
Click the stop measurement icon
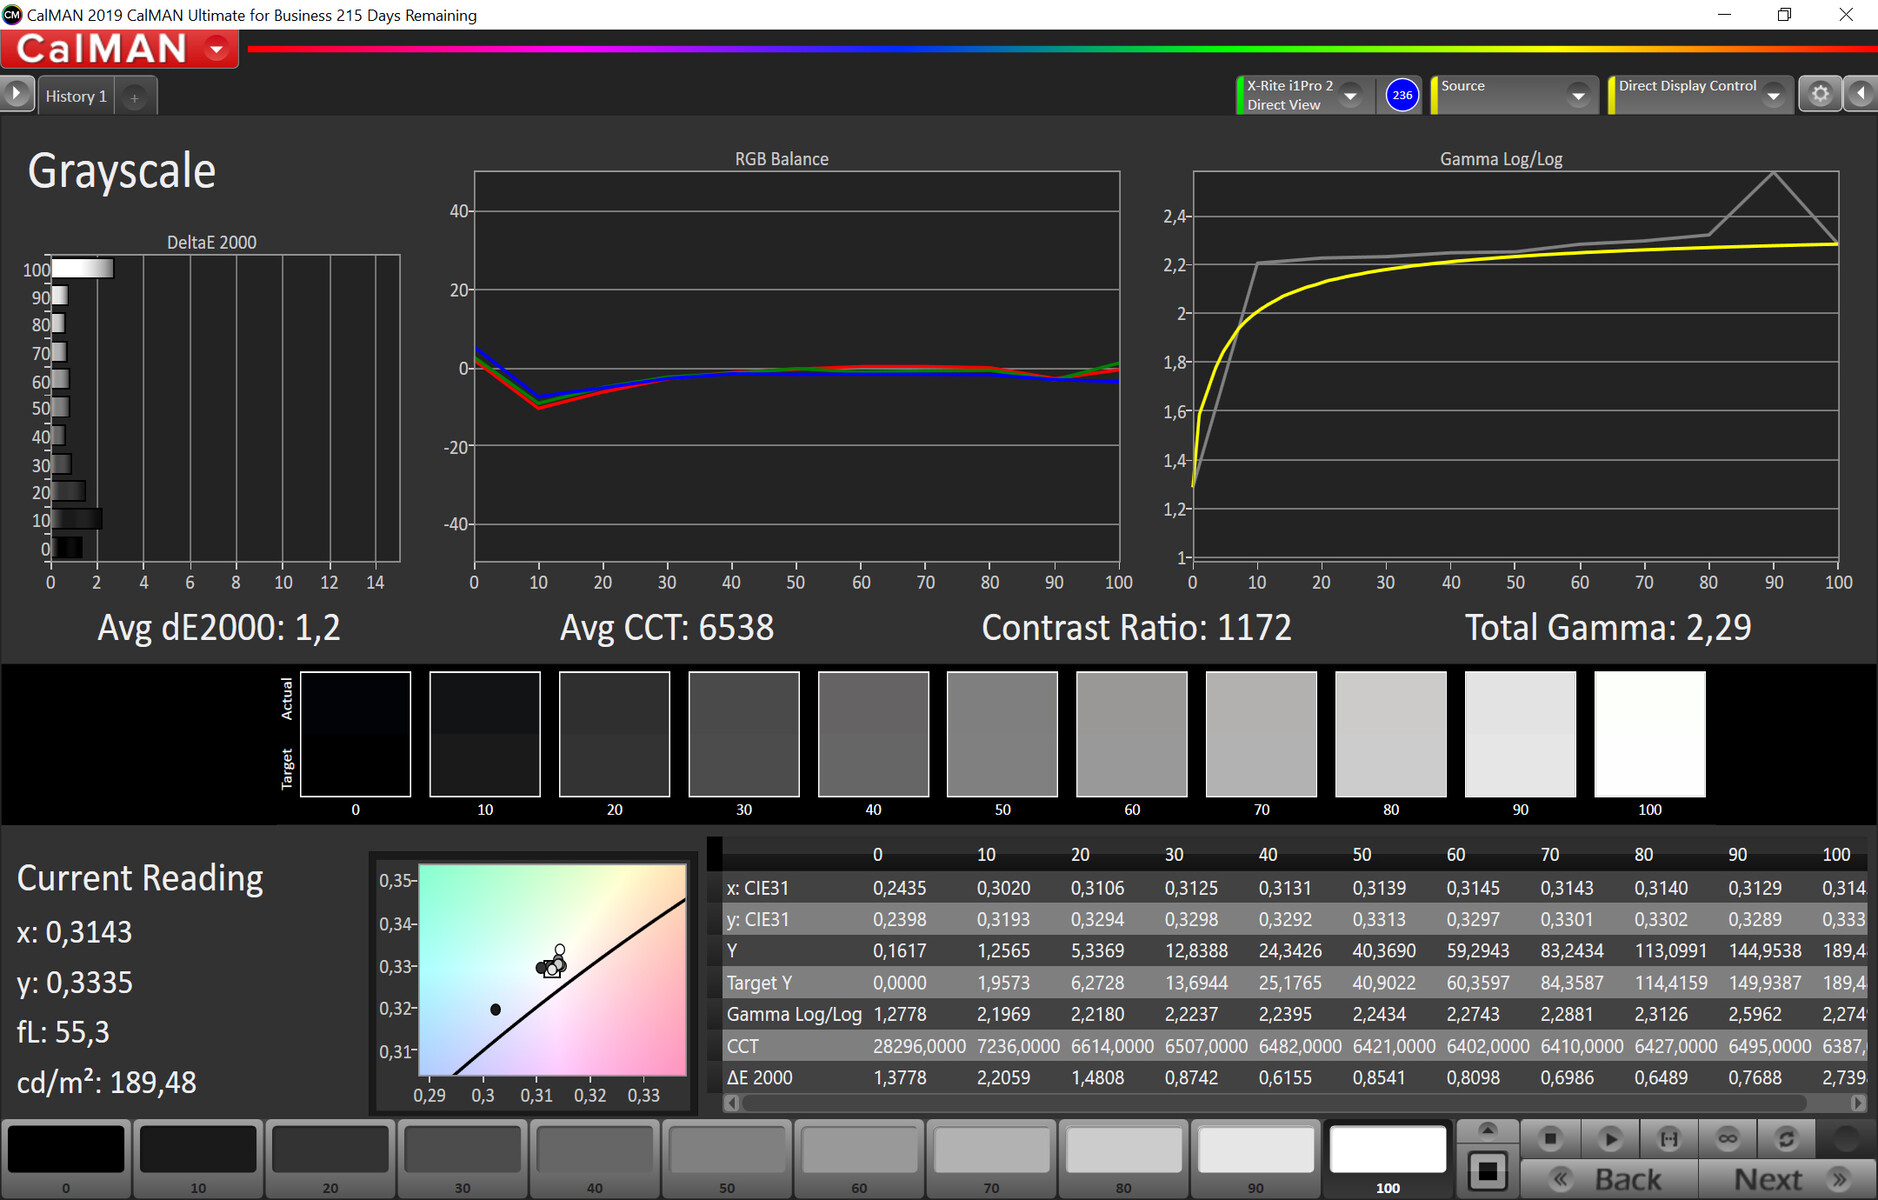[1550, 1138]
